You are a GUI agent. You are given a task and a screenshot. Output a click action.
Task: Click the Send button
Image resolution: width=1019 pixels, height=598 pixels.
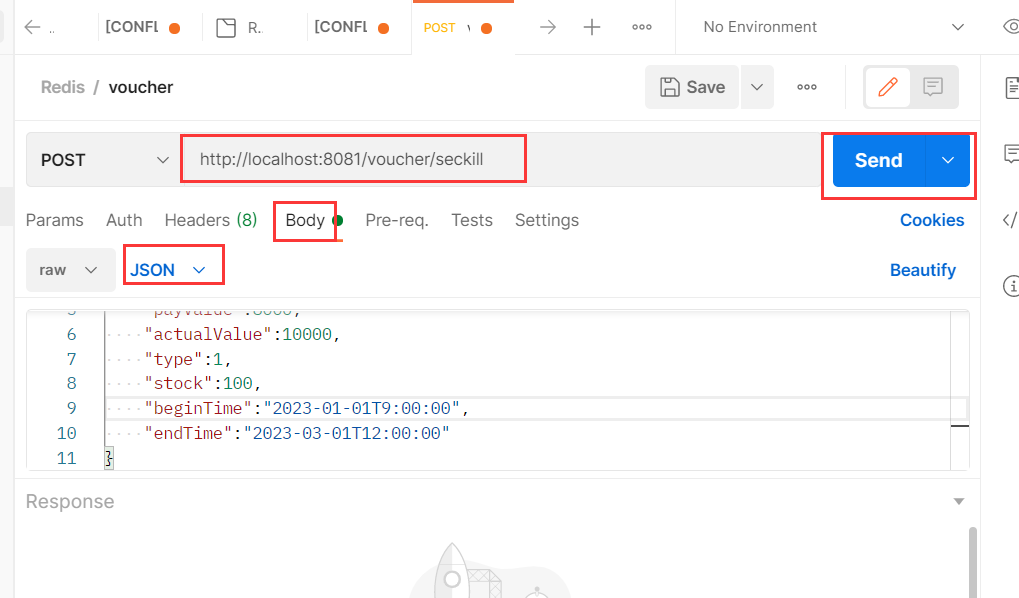pos(879,160)
